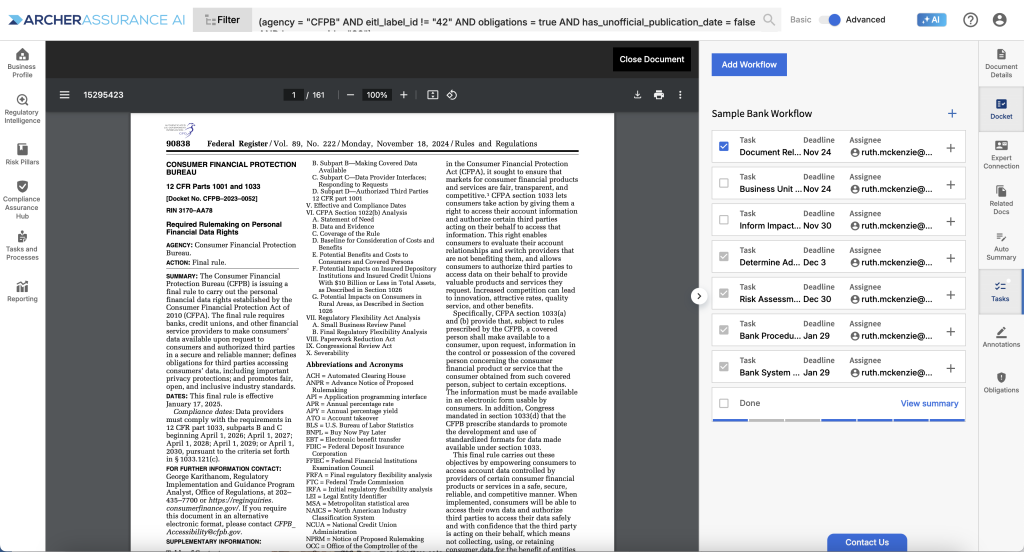Mark the workflow Done checkbox
This screenshot has height=552, width=1024.
[724, 403]
